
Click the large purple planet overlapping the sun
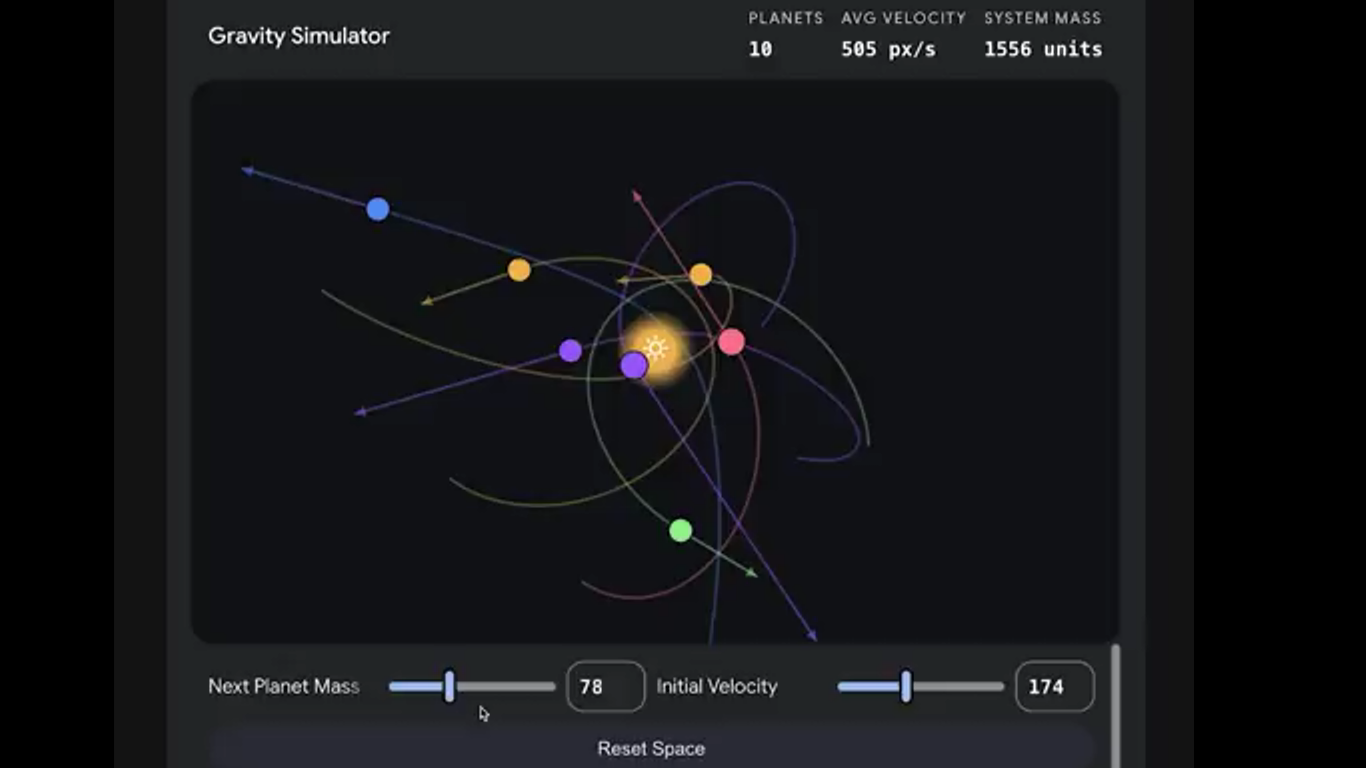[633, 366]
